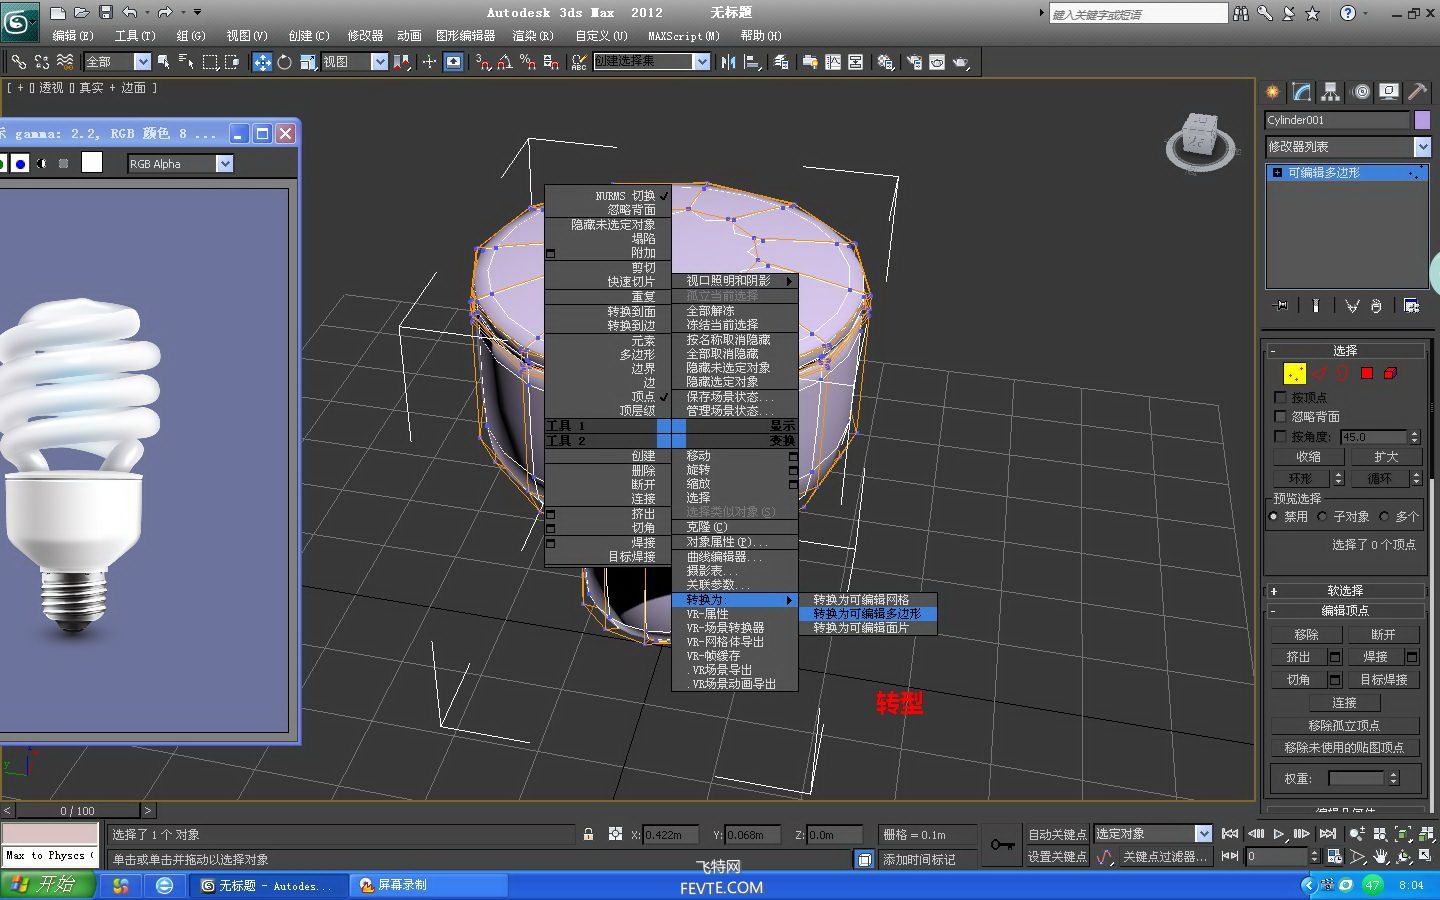Play the animation
Image resolution: width=1440 pixels, height=900 pixels.
coord(1279,834)
